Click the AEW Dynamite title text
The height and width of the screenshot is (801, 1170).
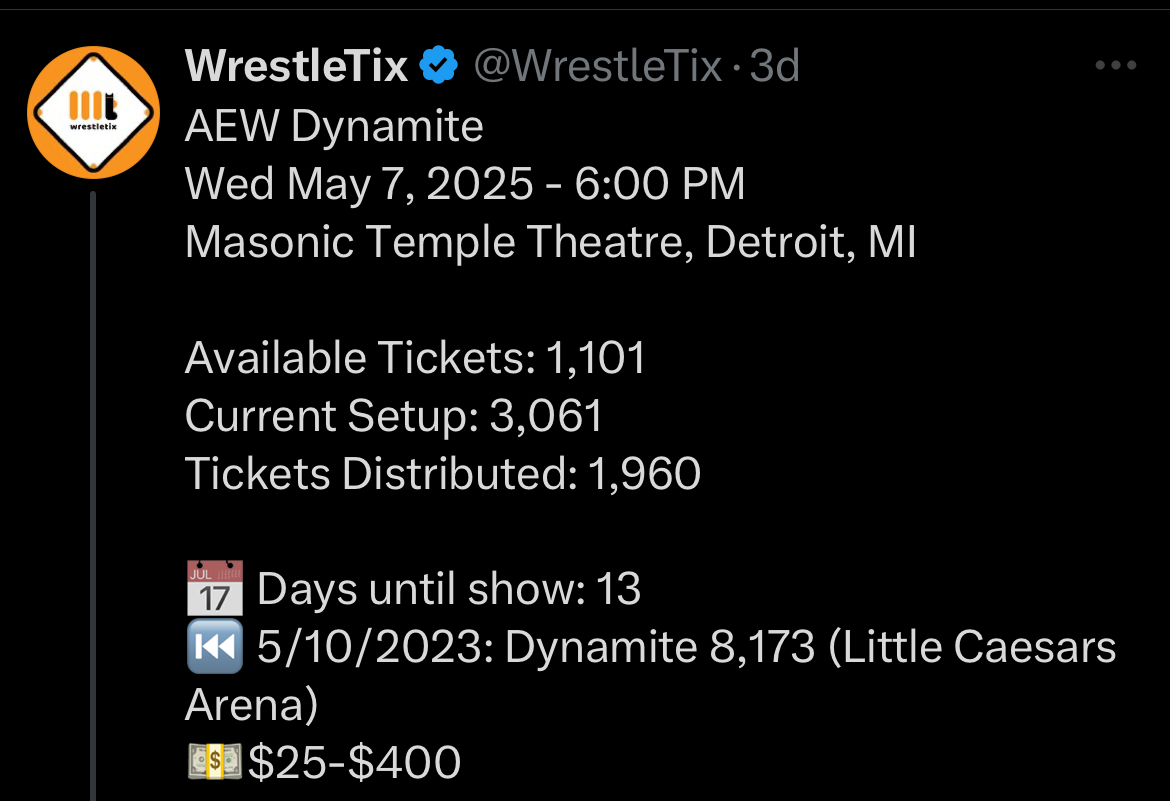(x=334, y=127)
